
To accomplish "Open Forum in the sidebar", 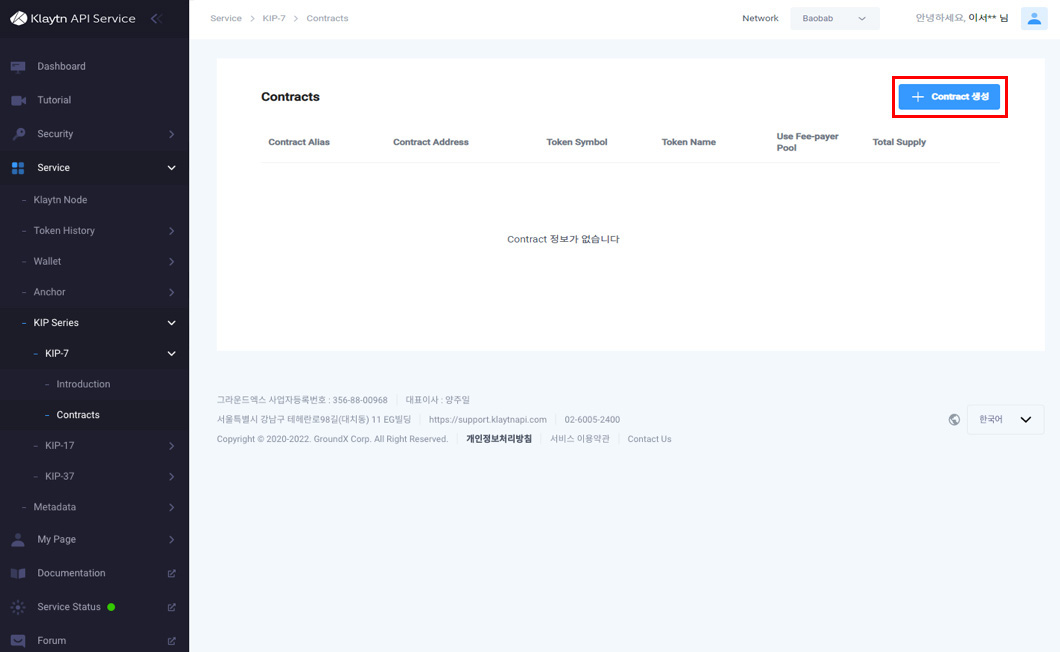I will 51,641.
